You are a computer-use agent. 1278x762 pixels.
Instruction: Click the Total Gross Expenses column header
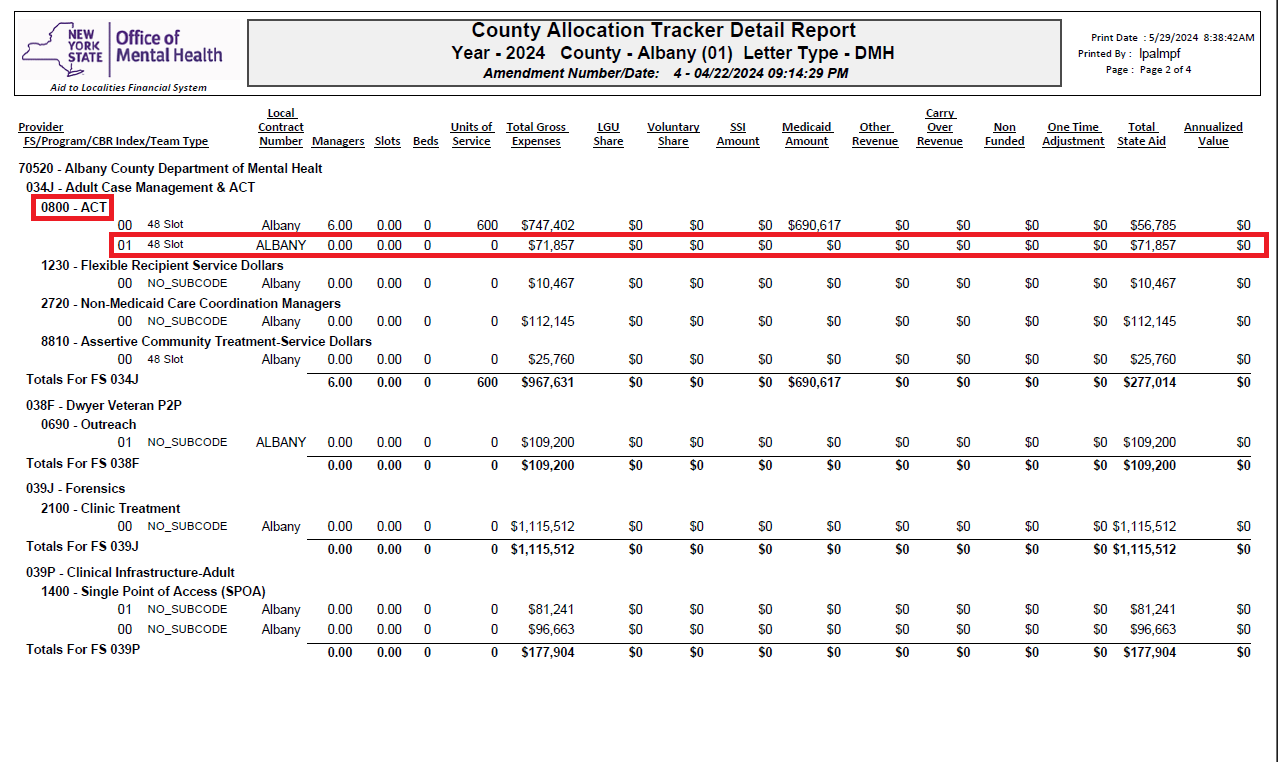coord(536,134)
